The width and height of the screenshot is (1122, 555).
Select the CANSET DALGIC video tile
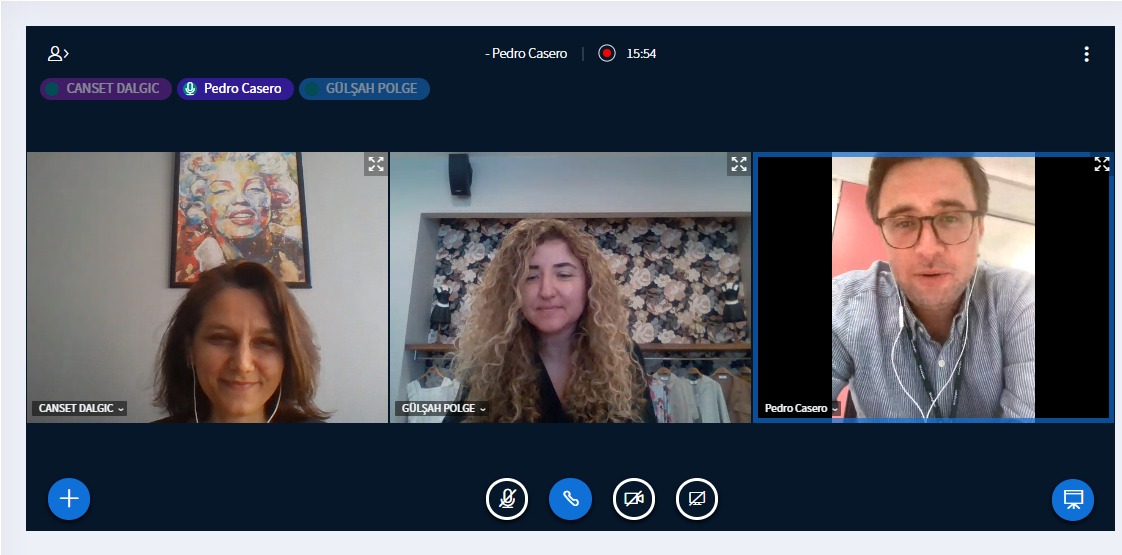[208, 288]
